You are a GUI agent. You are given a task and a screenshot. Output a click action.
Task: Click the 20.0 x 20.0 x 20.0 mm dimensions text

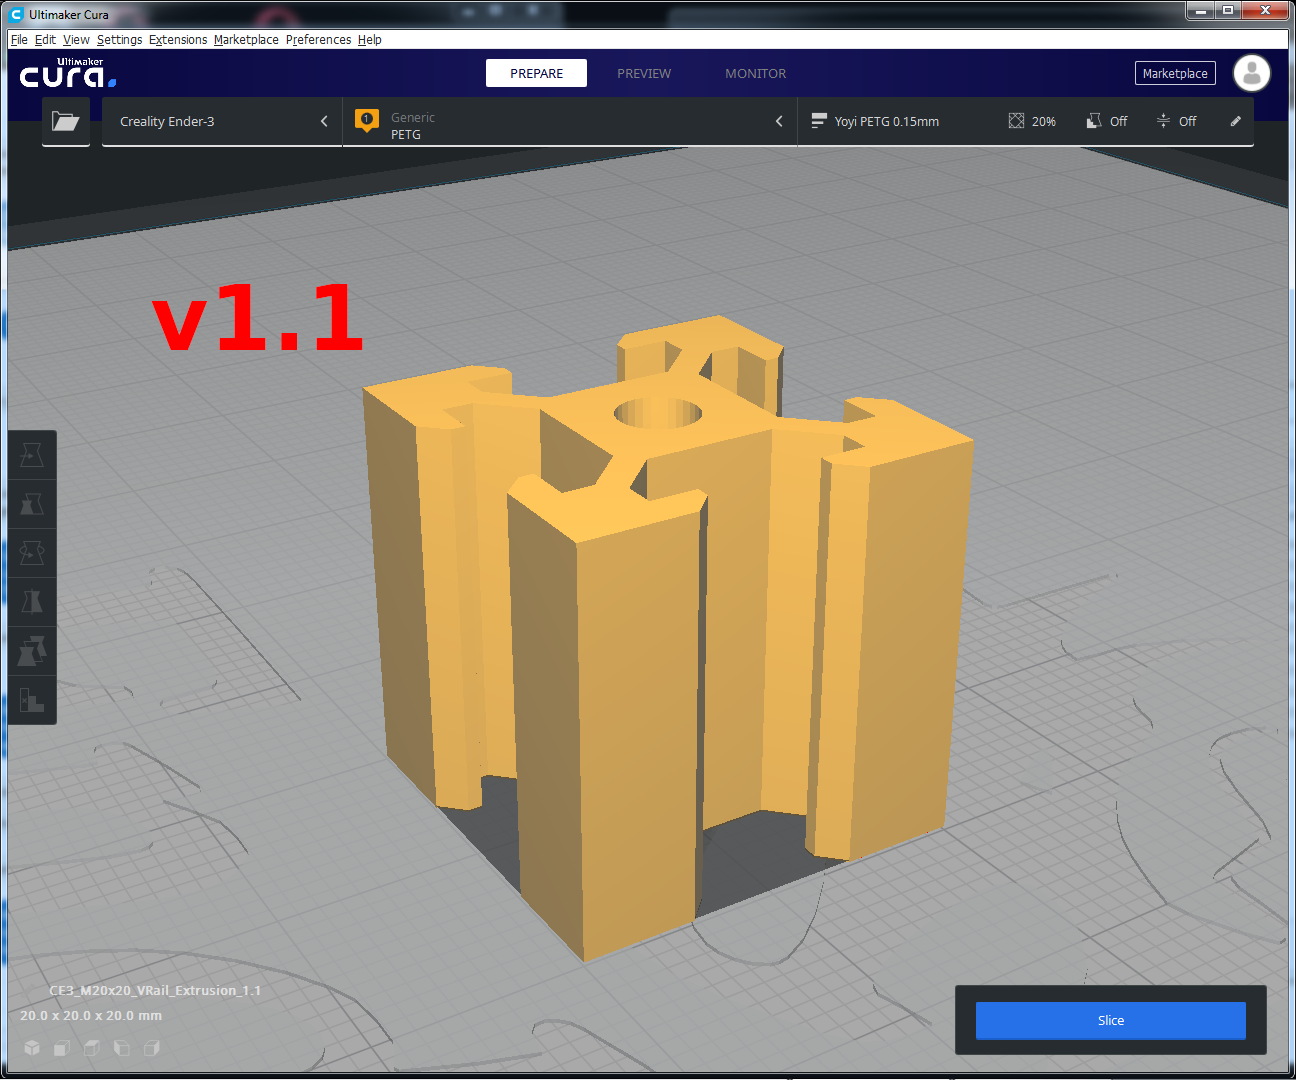point(91,1015)
